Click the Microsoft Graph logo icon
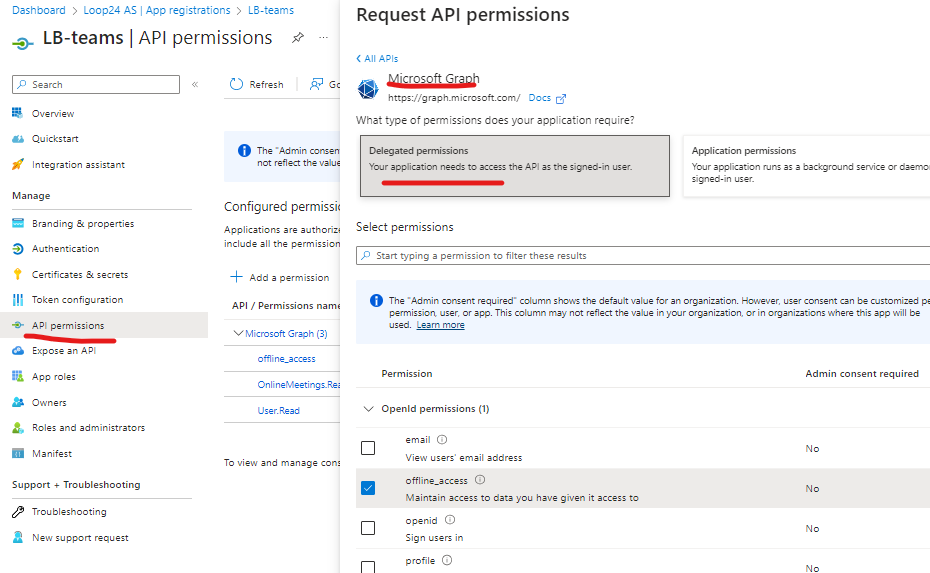The image size is (930, 573). point(368,89)
